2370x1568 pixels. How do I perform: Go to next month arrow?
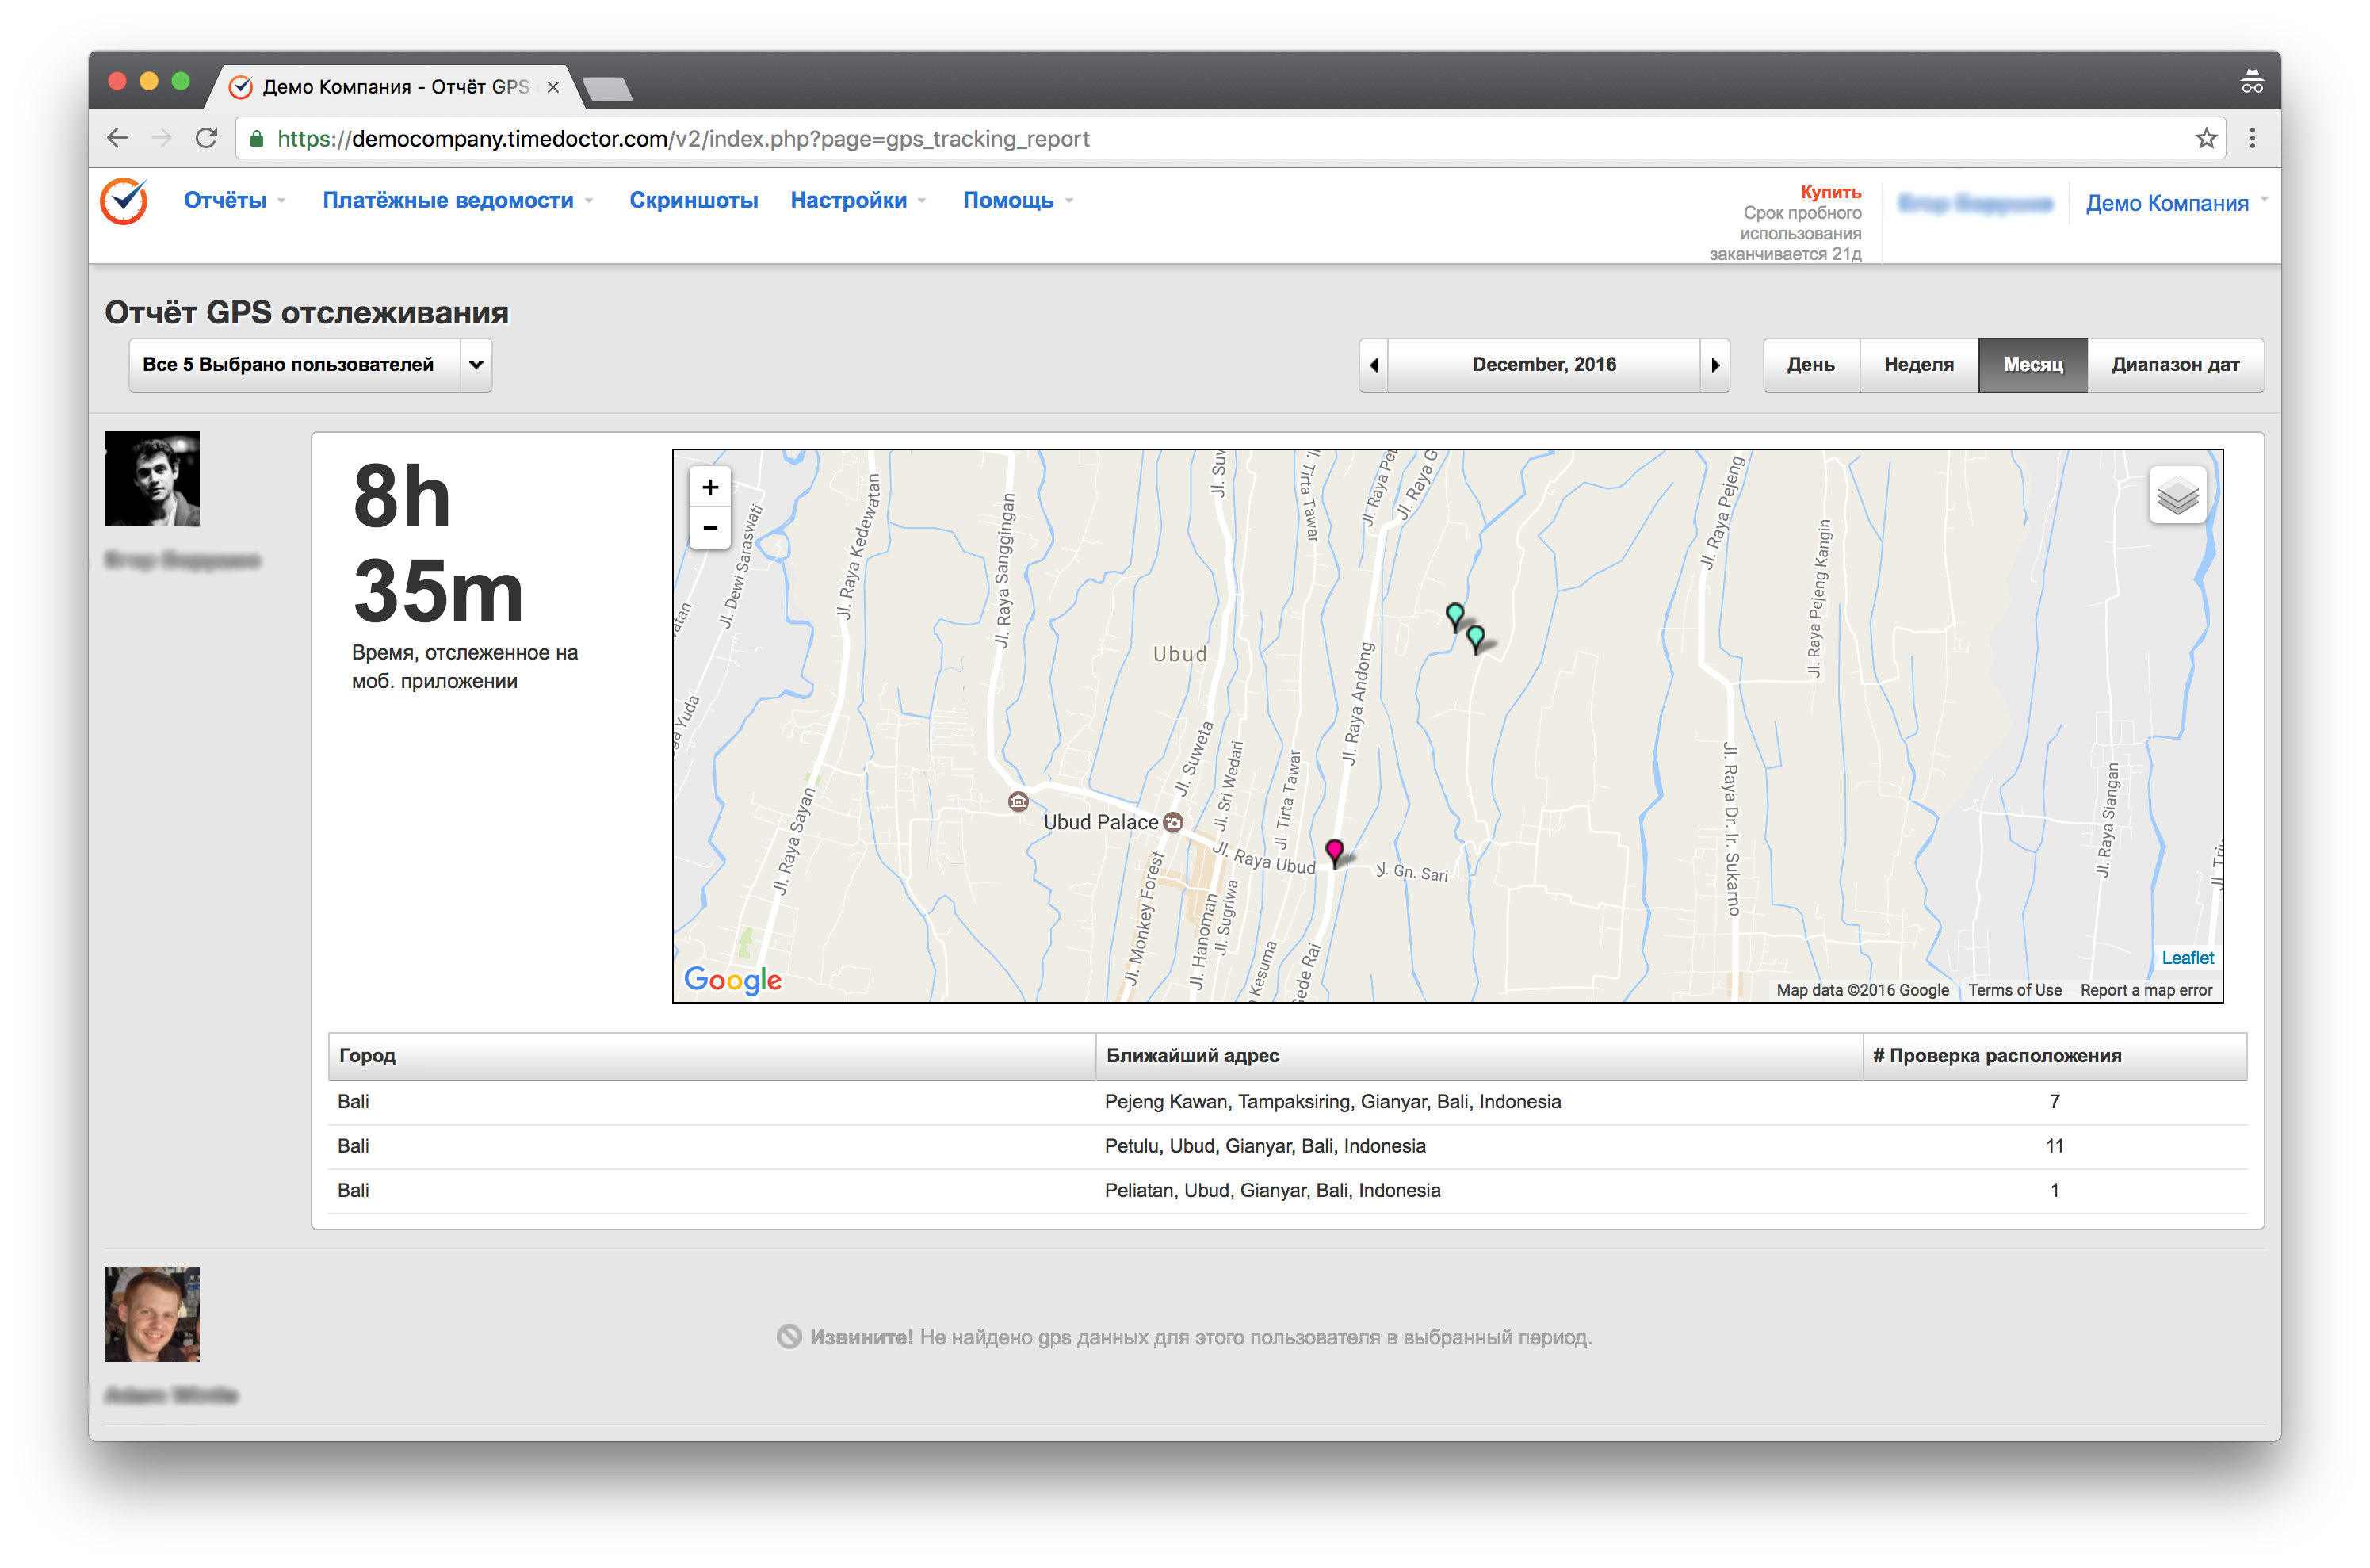1715,365
